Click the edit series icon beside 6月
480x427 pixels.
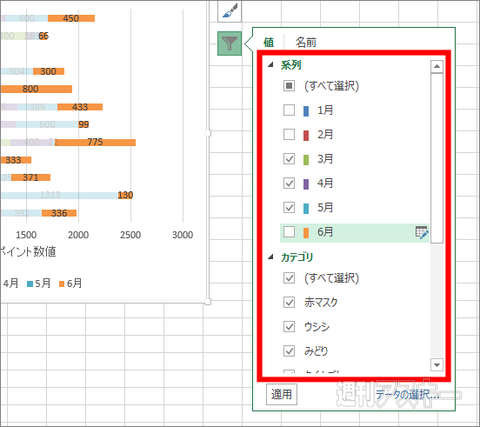point(422,232)
